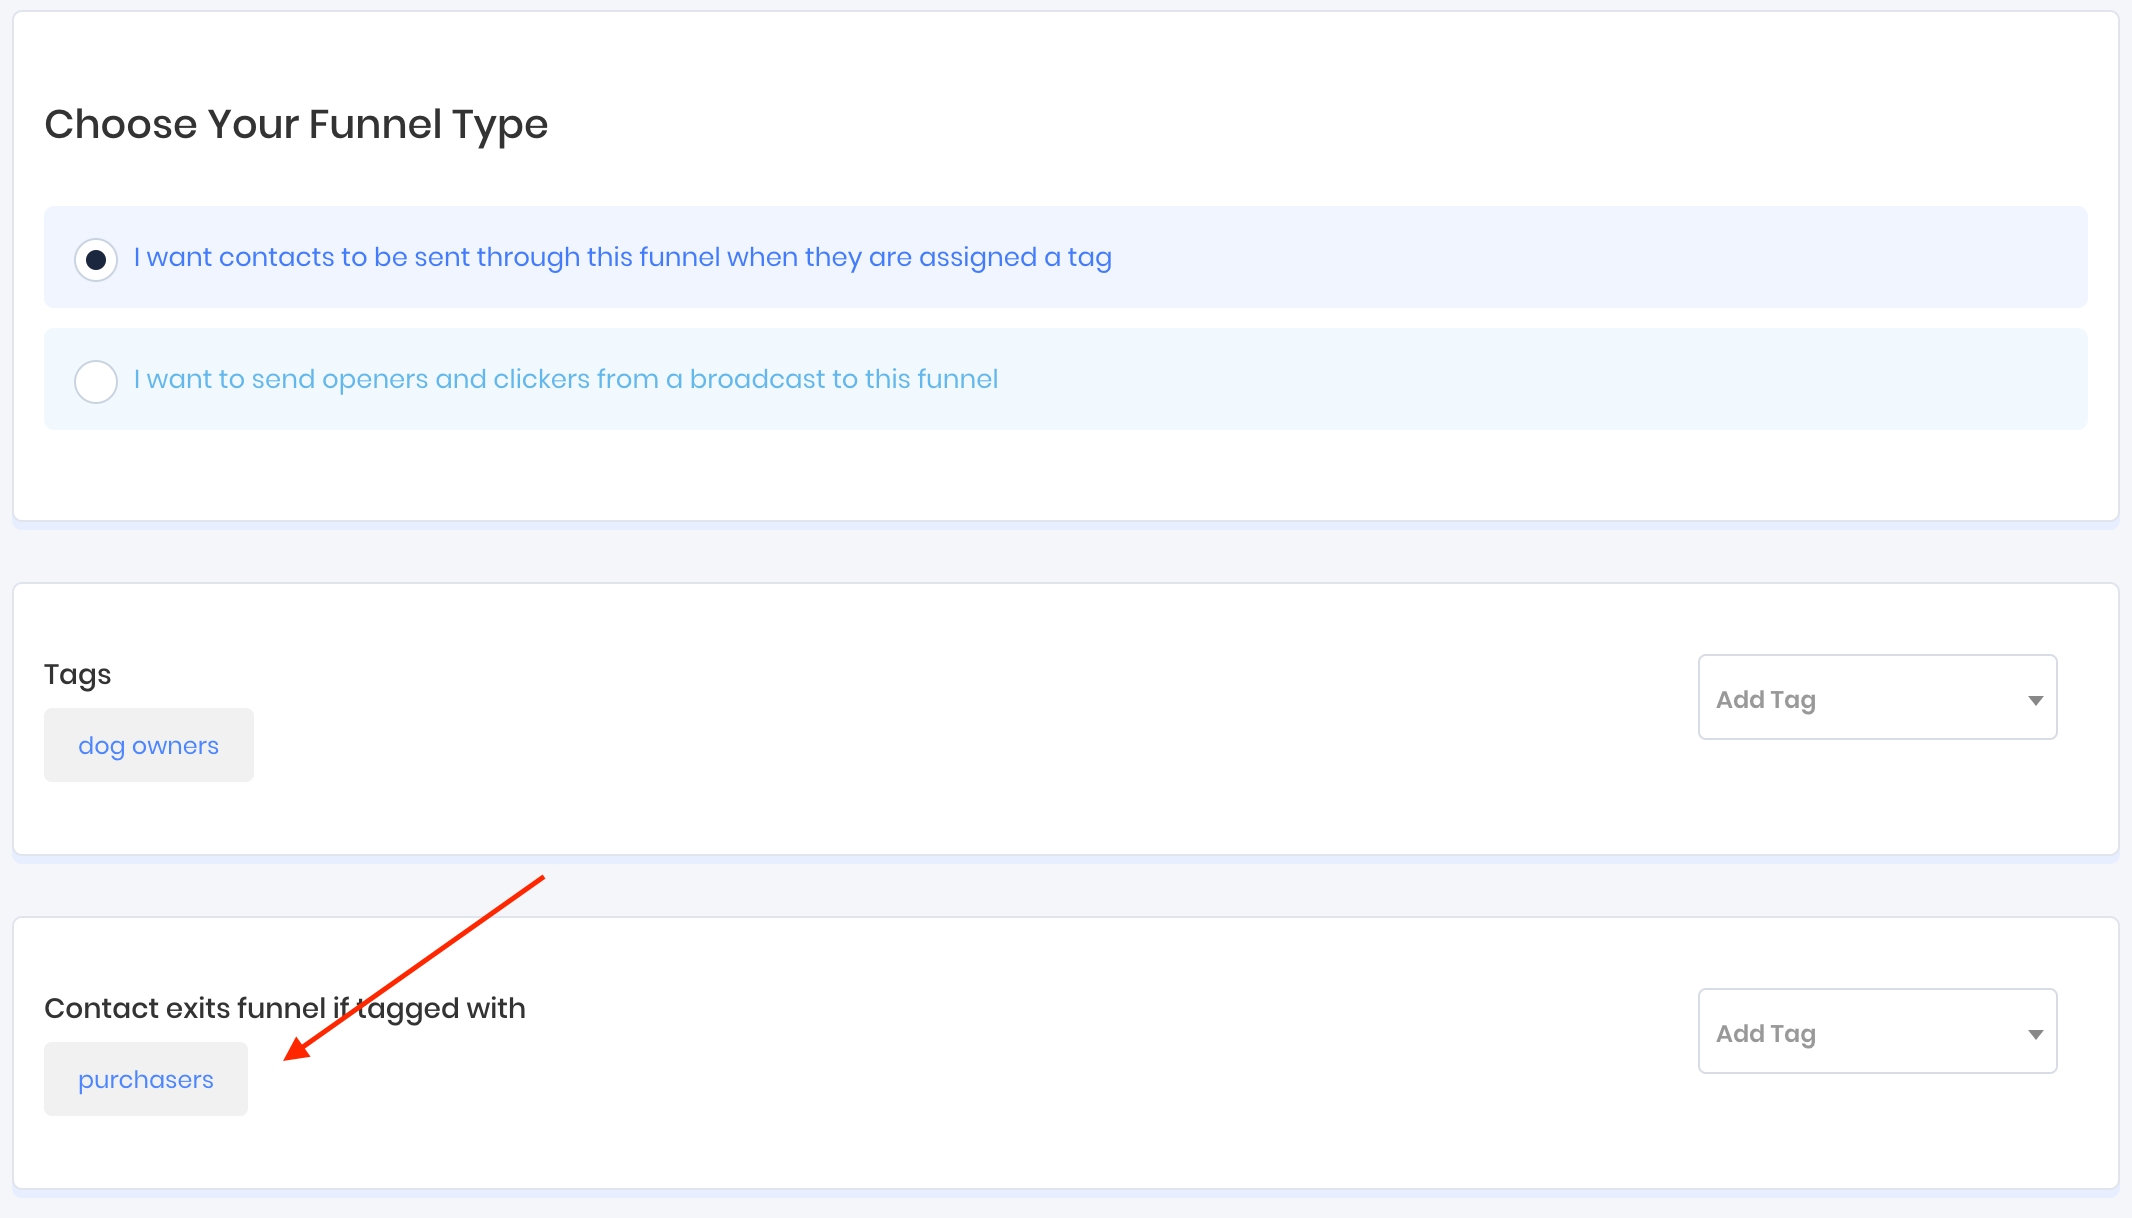Viewport: 2132px width, 1218px height.
Task: Open Add Tag dropdown for funnel exit tags
Action: point(1876,1032)
